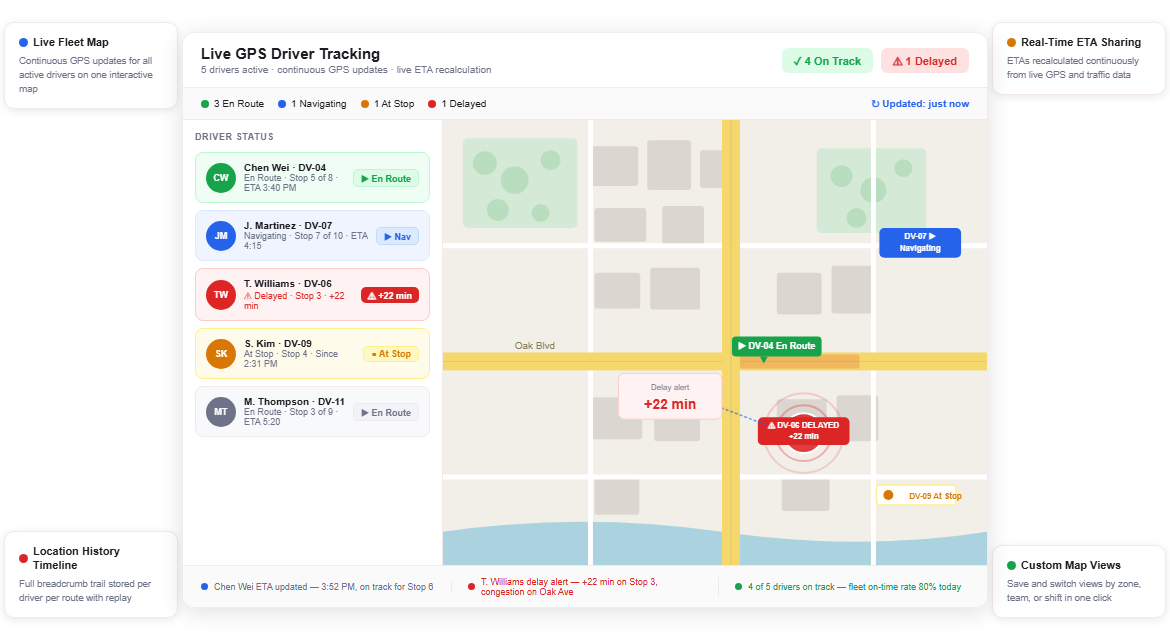Click the green En Route badge for DV-04
Screen dimensions: 1170x640
pyautogui.click(x=386, y=178)
